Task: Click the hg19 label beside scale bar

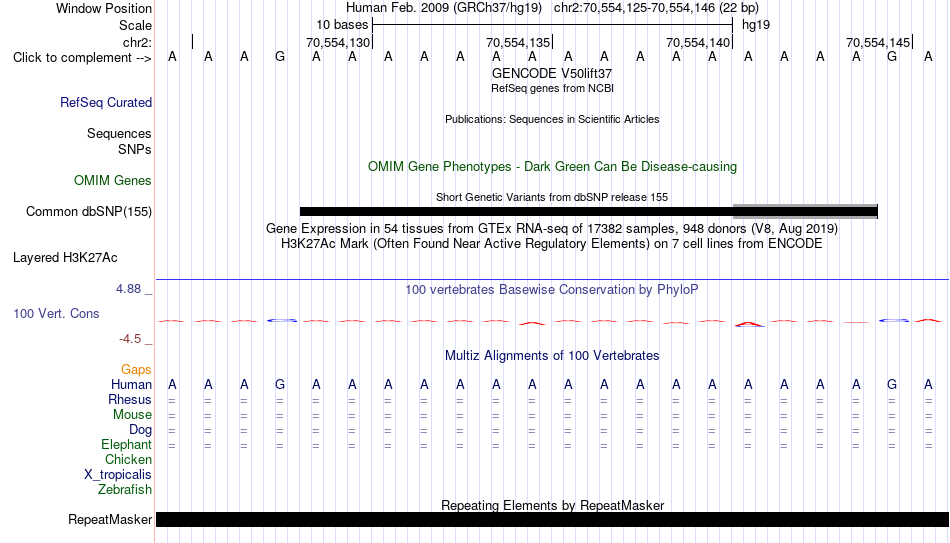Action: [756, 25]
